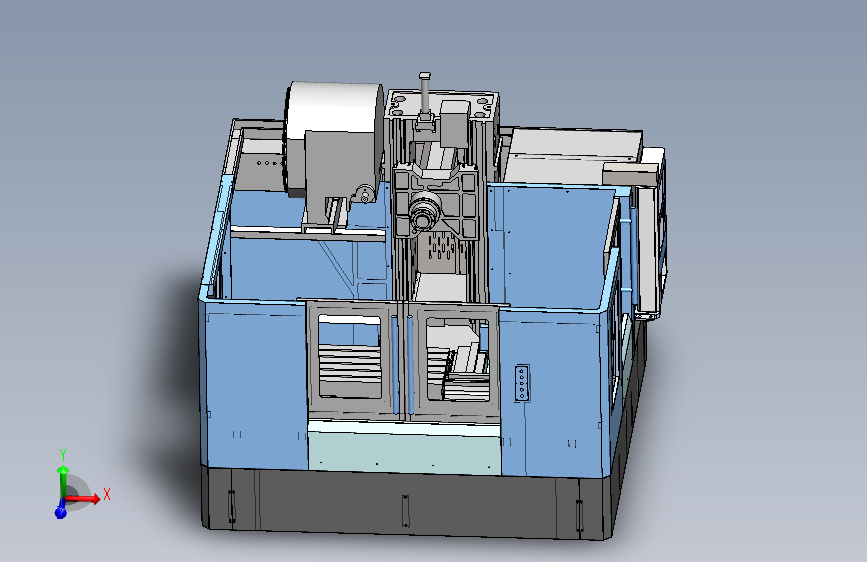
Task: Select the right front door window
Action: coord(458,360)
